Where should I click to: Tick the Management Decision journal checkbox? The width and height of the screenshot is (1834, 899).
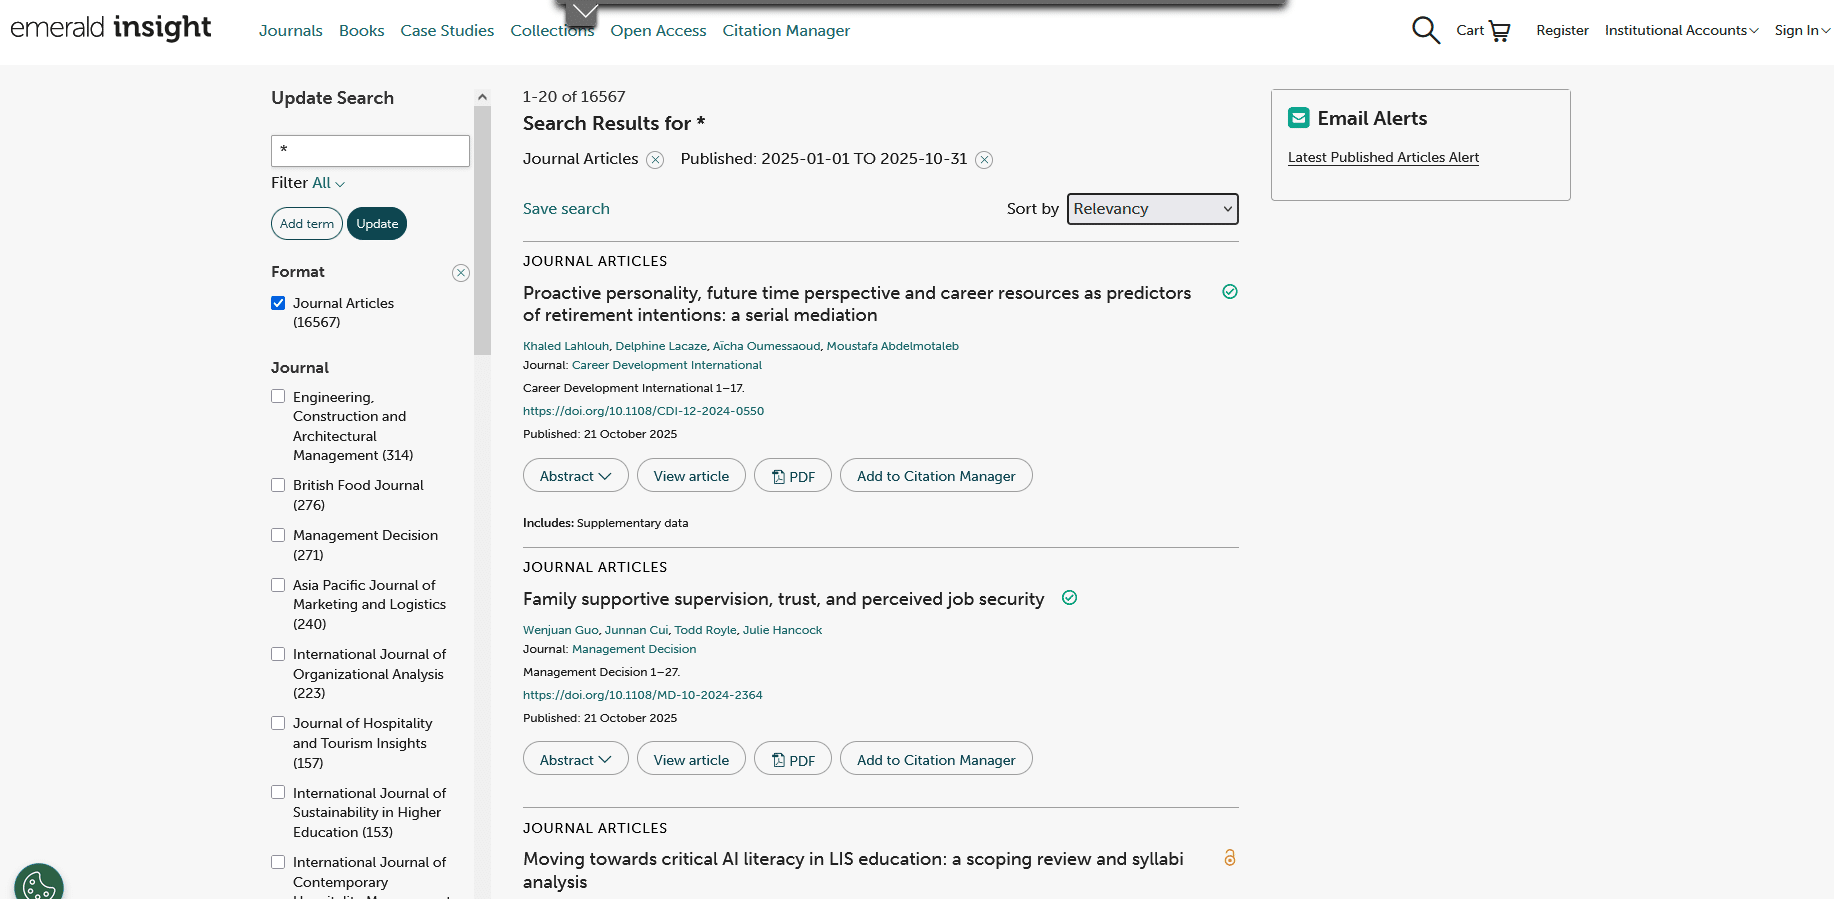tap(278, 535)
